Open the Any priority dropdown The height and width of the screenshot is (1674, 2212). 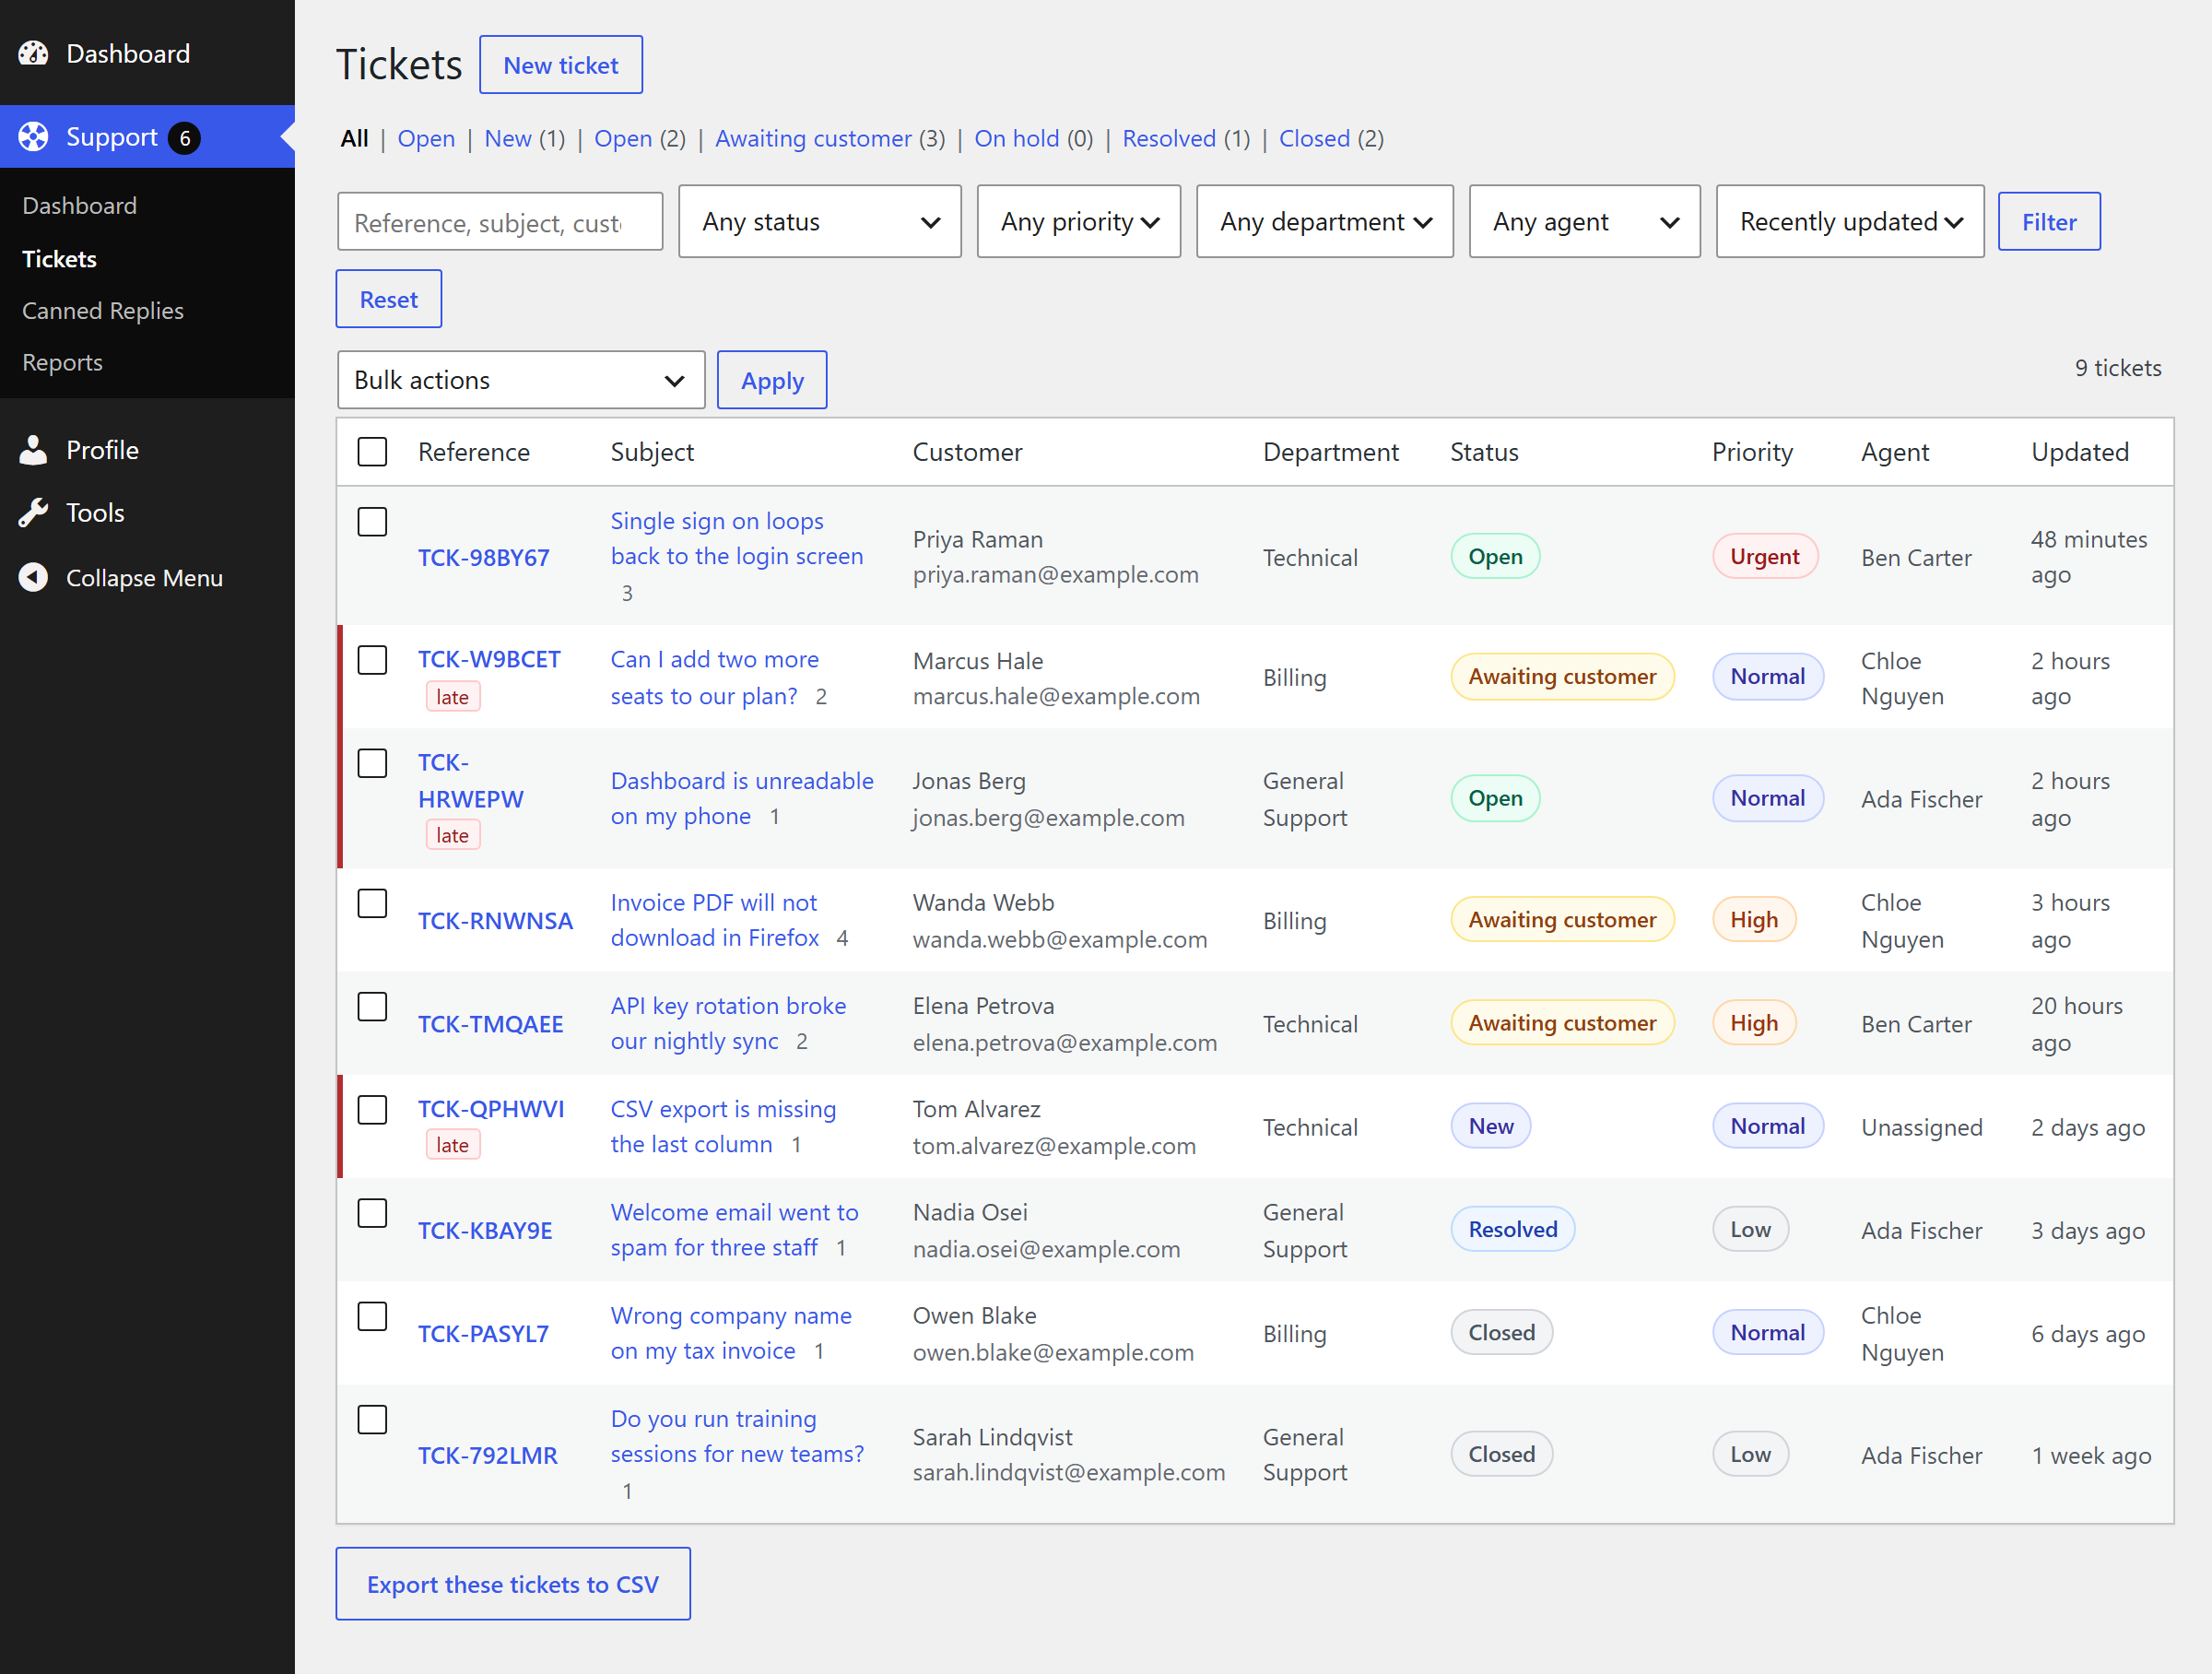pos(1078,221)
